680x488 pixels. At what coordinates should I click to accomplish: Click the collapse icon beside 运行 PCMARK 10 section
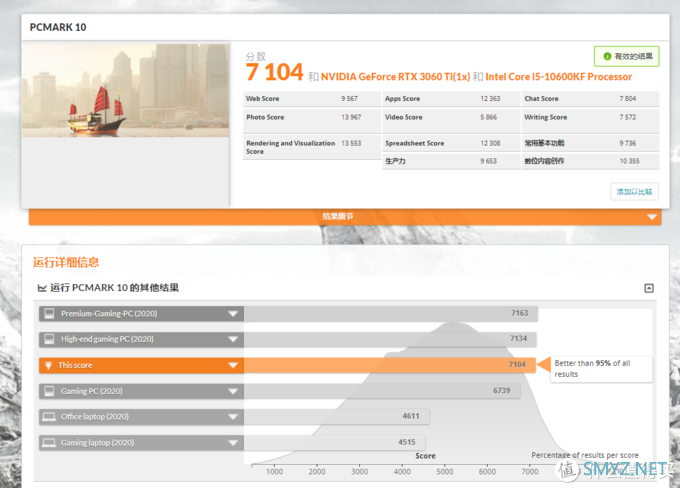tap(649, 288)
